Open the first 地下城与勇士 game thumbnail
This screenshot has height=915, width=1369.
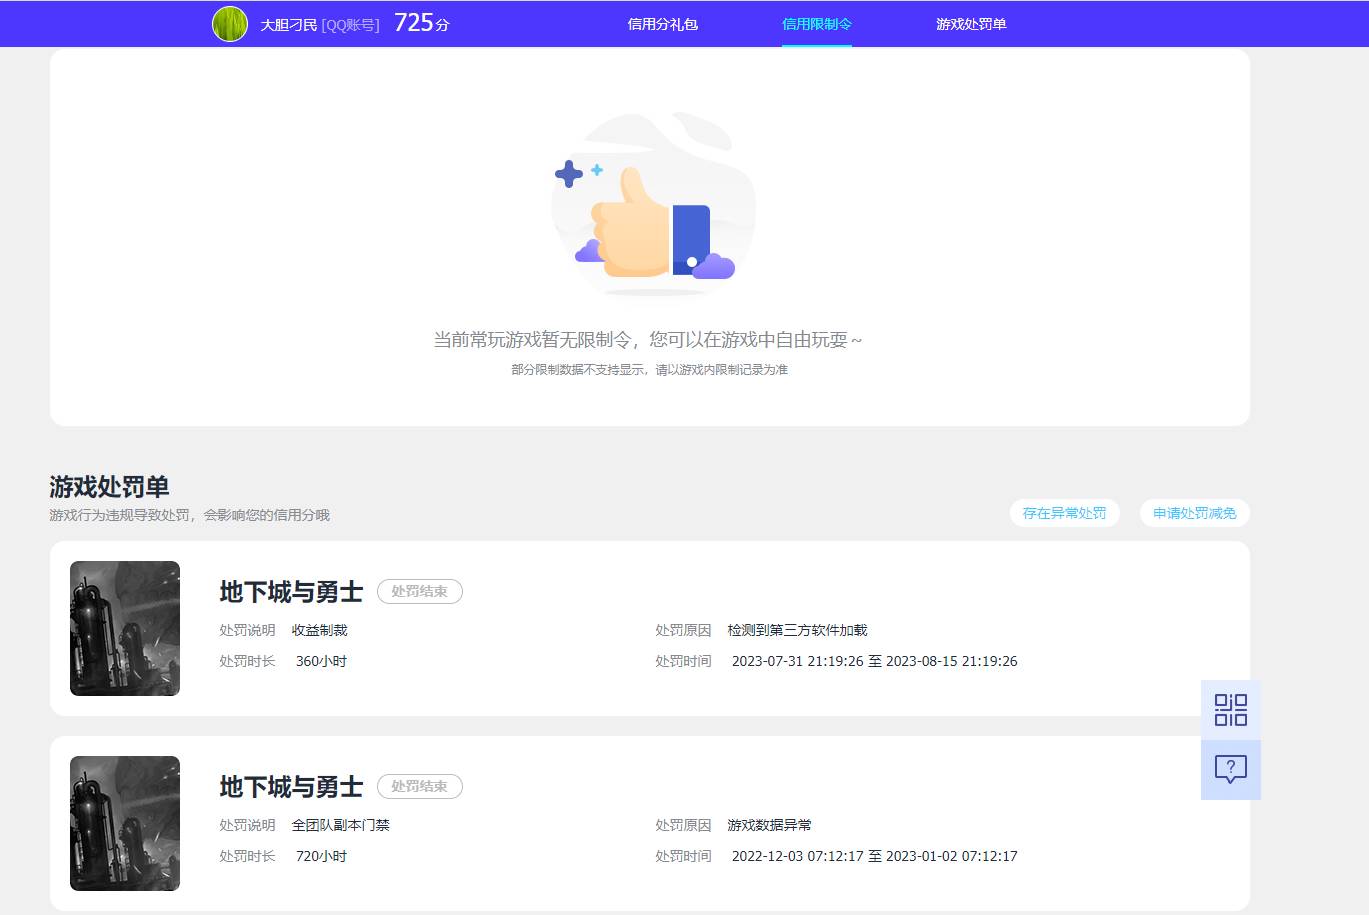coord(124,628)
